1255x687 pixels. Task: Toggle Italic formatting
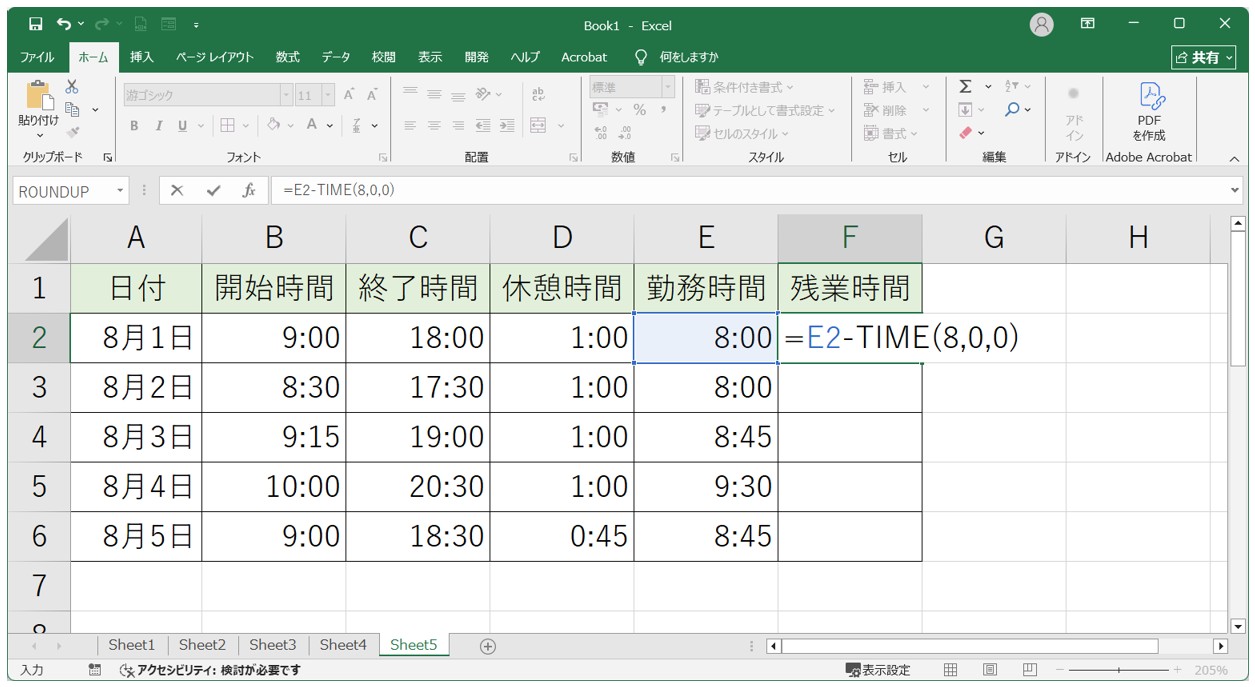point(158,125)
